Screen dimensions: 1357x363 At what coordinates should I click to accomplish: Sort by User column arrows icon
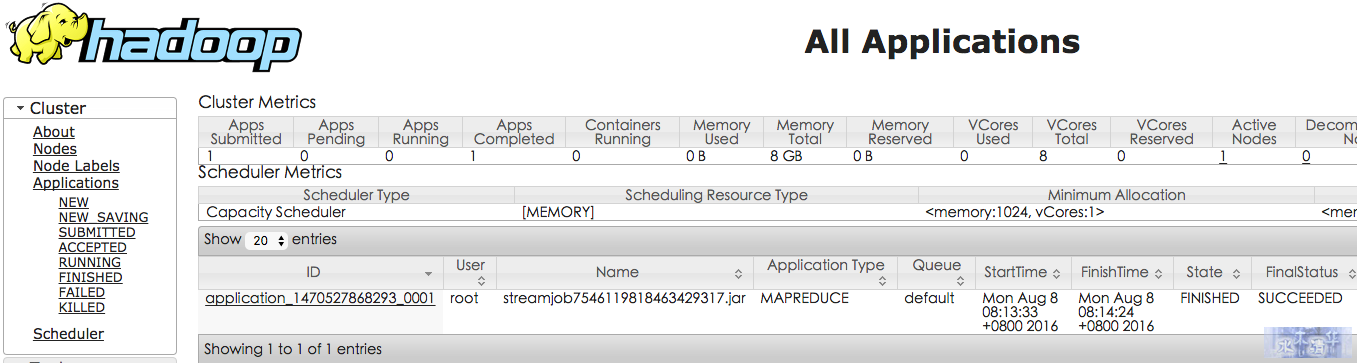click(x=481, y=281)
